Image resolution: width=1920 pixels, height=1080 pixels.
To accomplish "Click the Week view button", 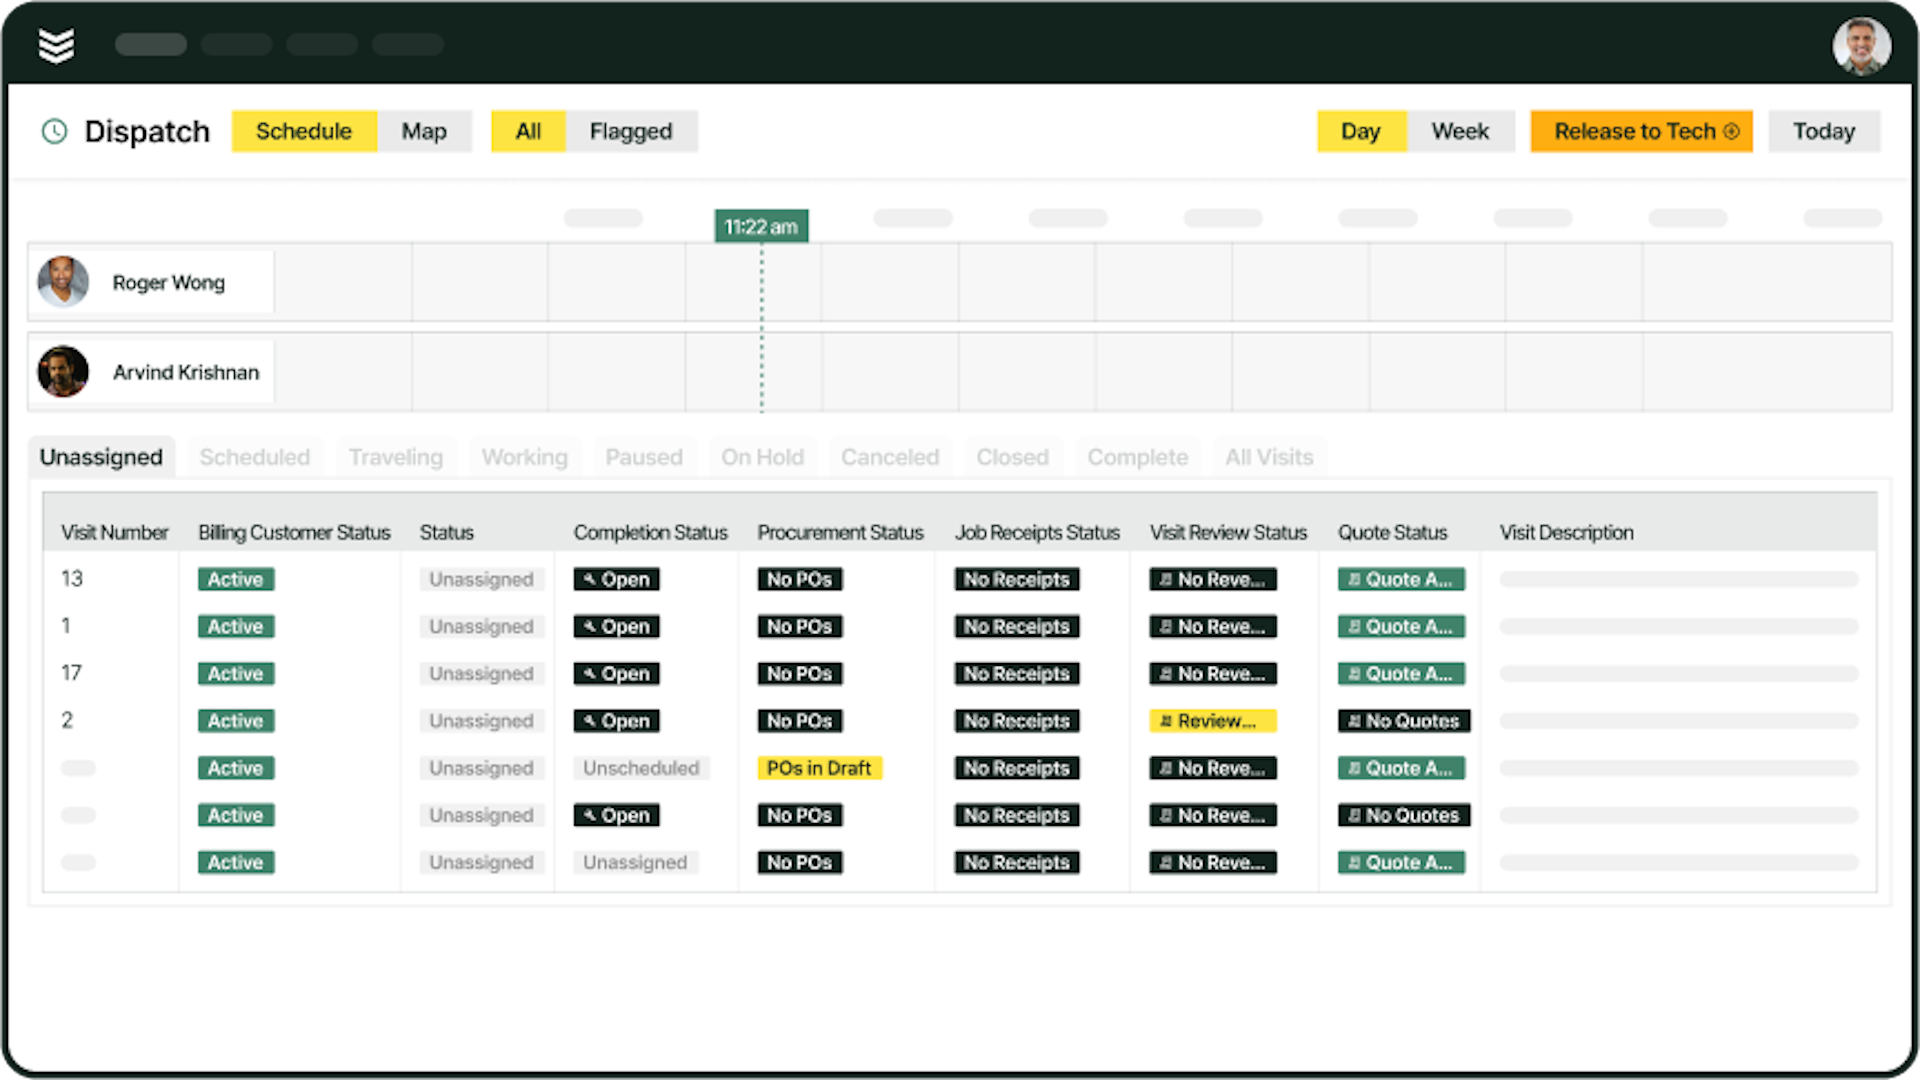I will [x=1461, y=131].
